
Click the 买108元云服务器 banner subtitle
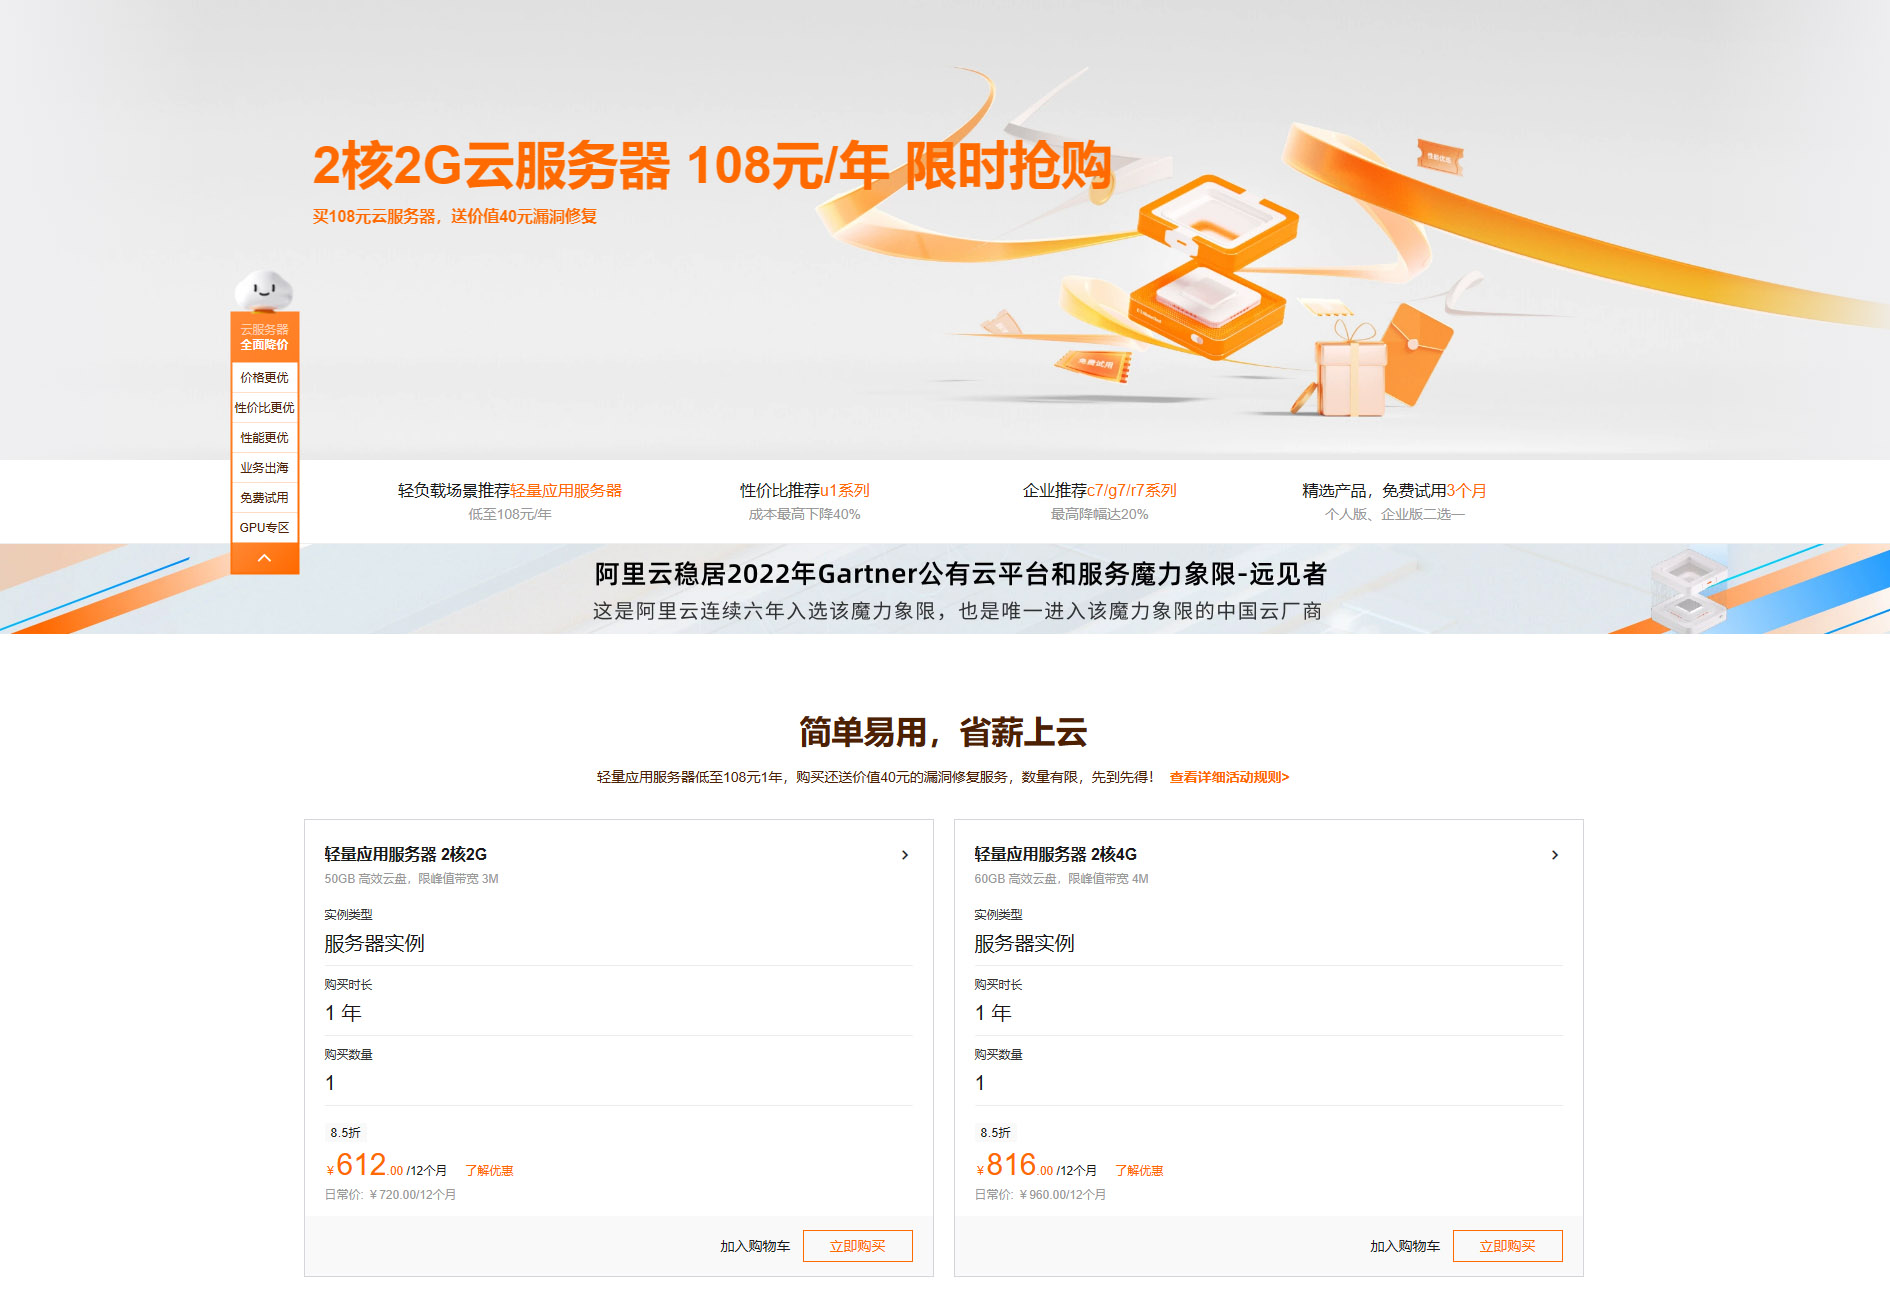[455, 216]
